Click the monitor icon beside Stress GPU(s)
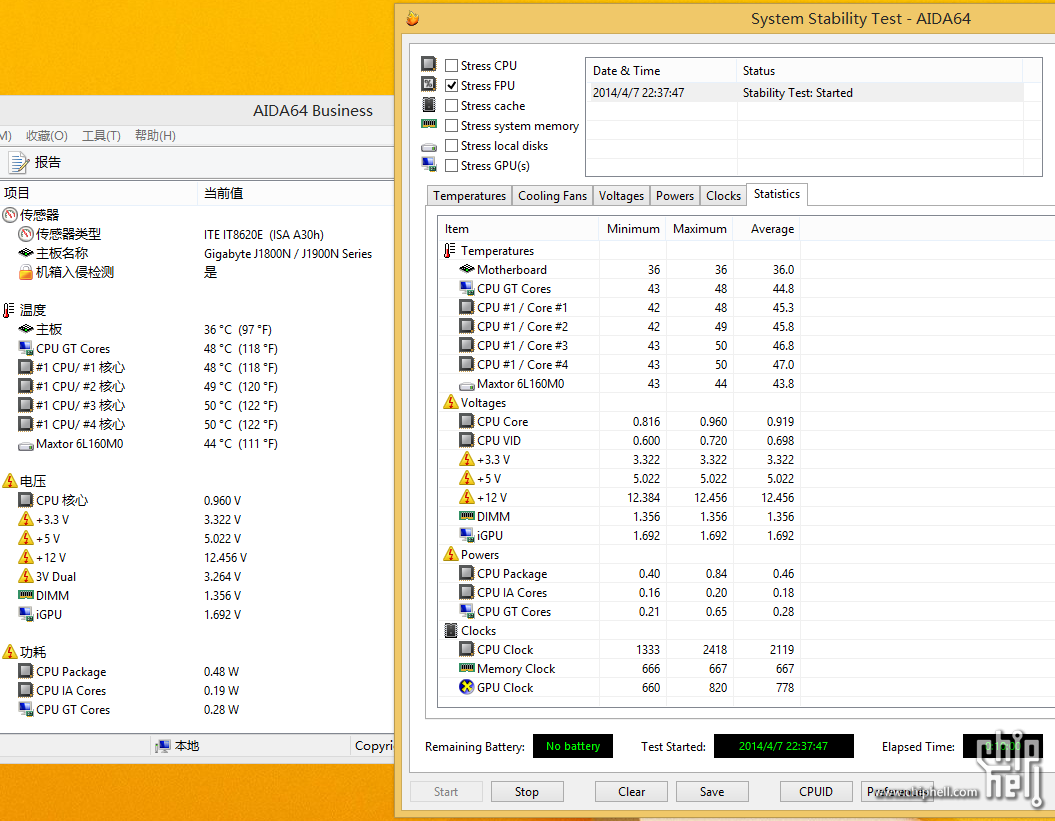Image resolution: width=1055 pixels, height=821 pixels. point(429,164)
